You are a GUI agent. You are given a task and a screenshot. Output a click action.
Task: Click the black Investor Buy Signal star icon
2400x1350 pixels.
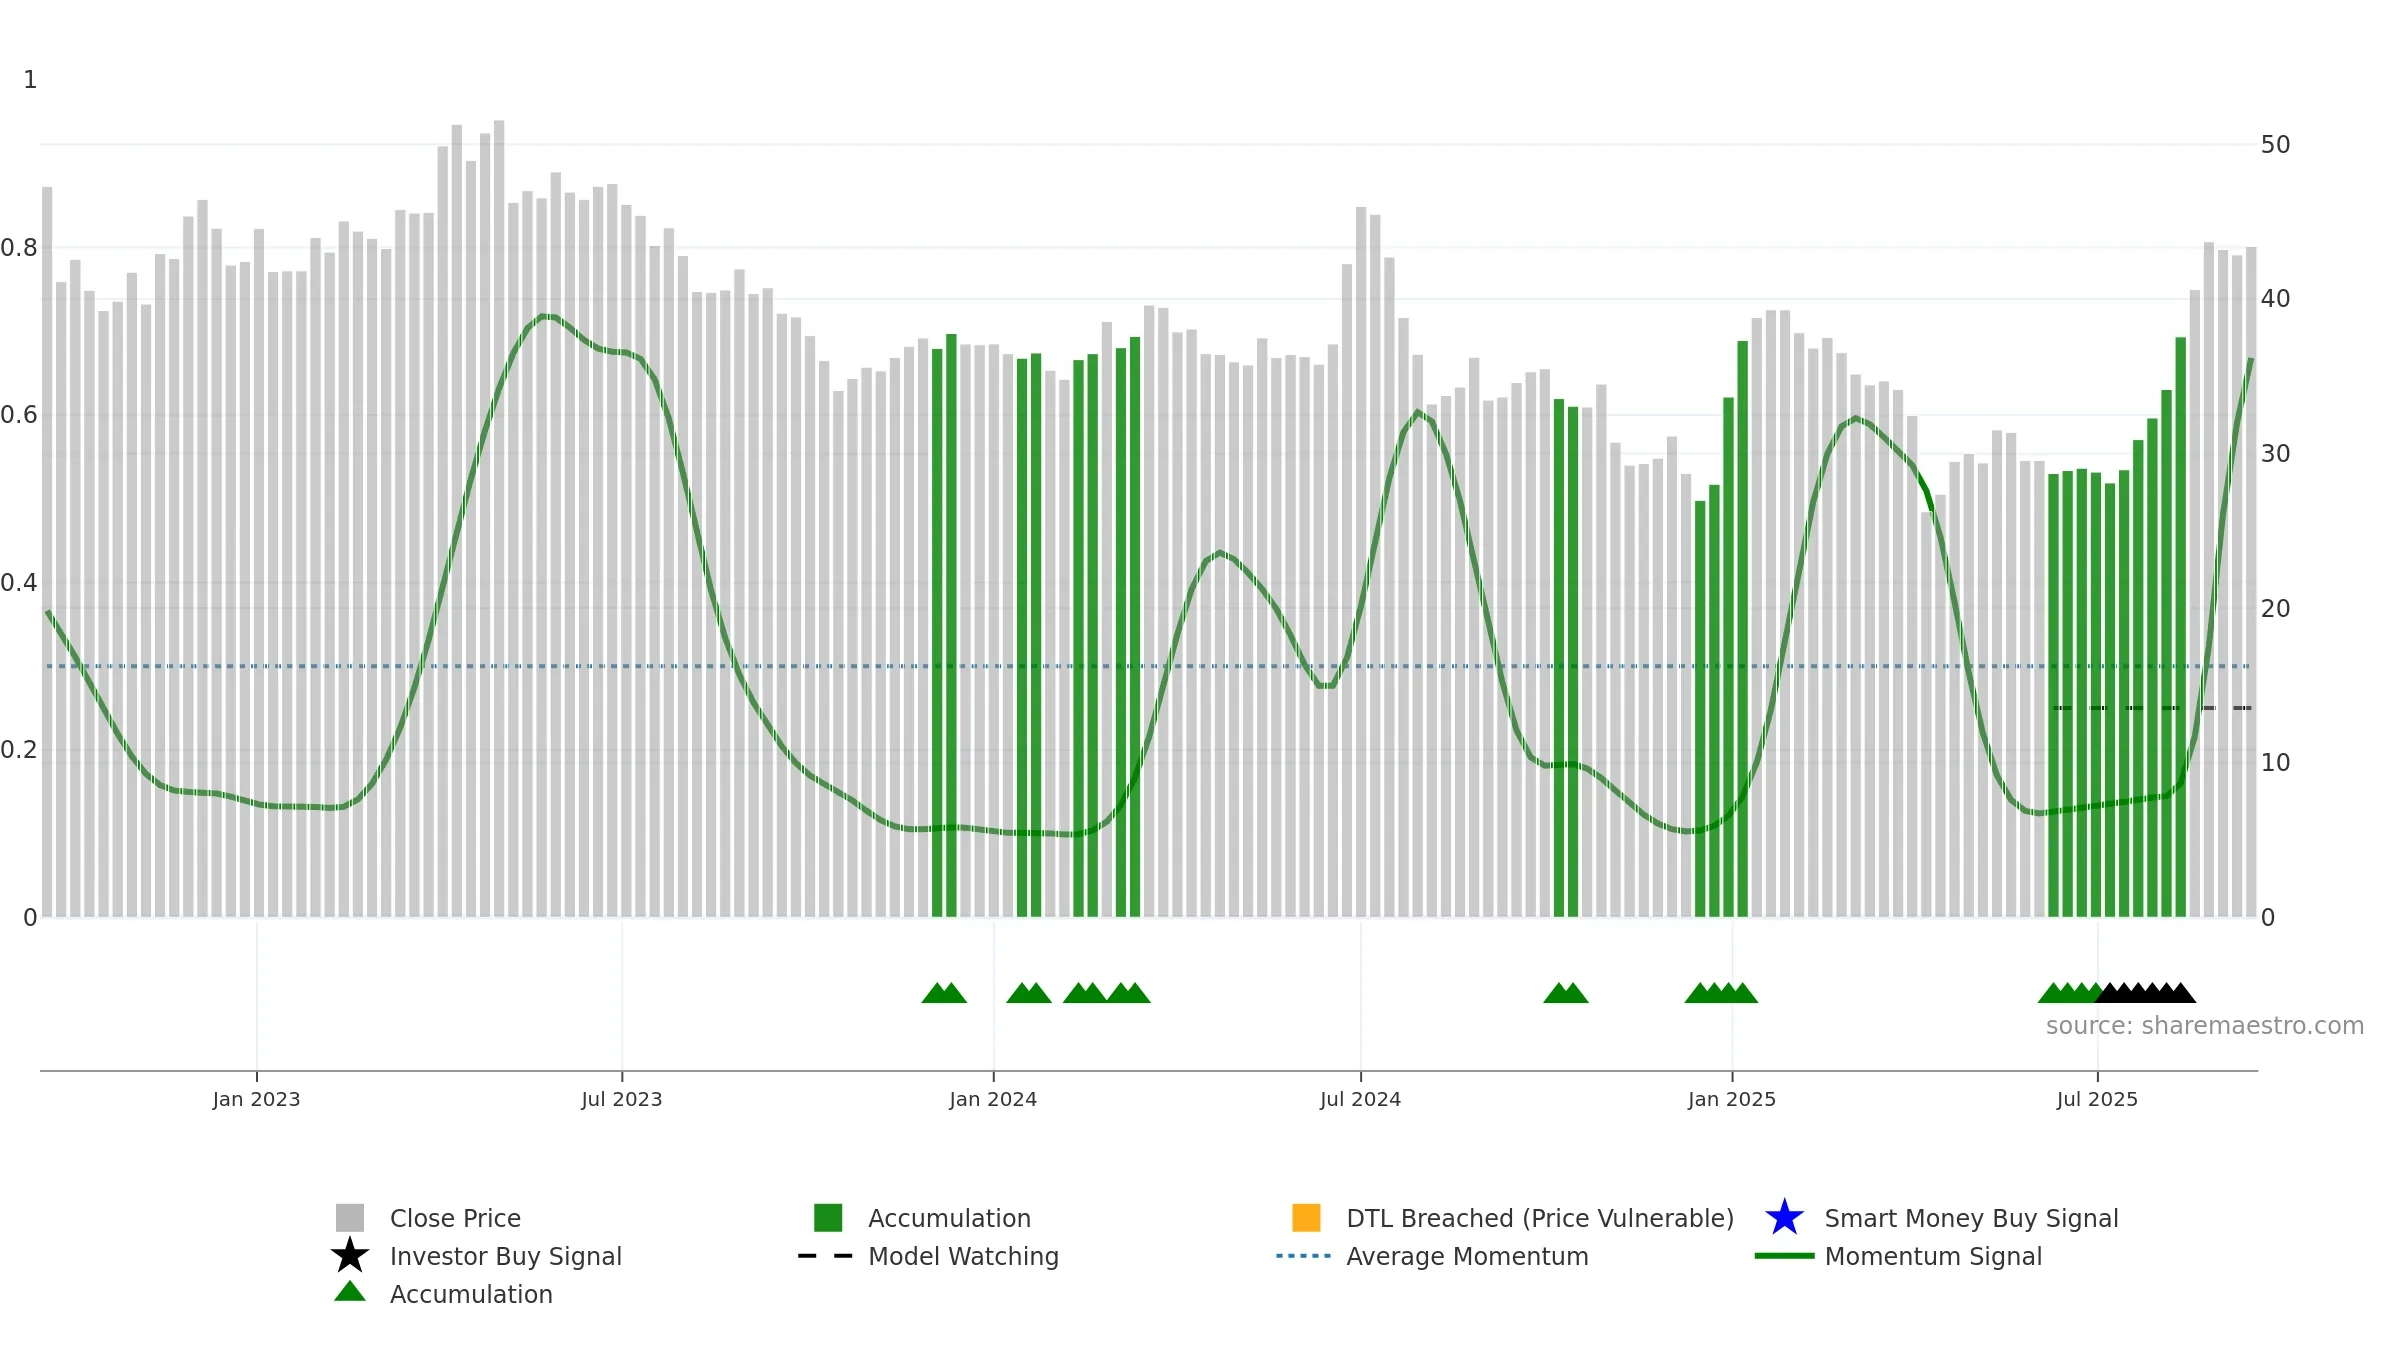[x=349, y=1255]
